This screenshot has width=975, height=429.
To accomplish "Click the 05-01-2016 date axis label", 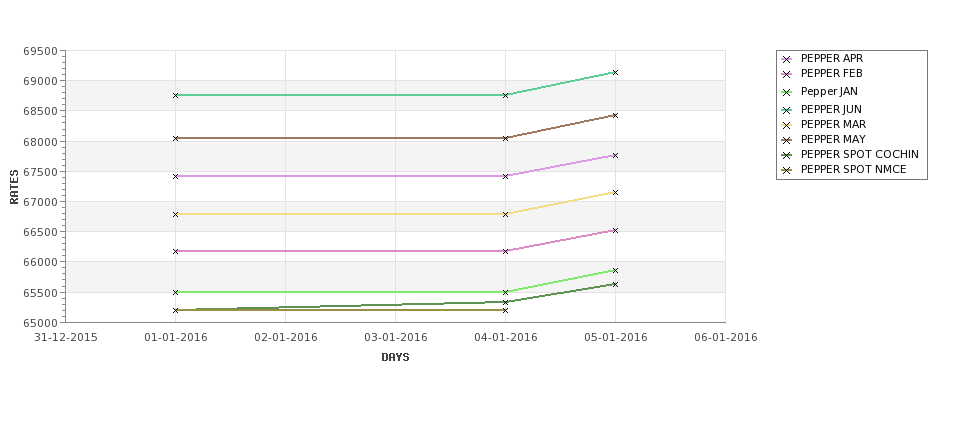I will tap(615, 338).
